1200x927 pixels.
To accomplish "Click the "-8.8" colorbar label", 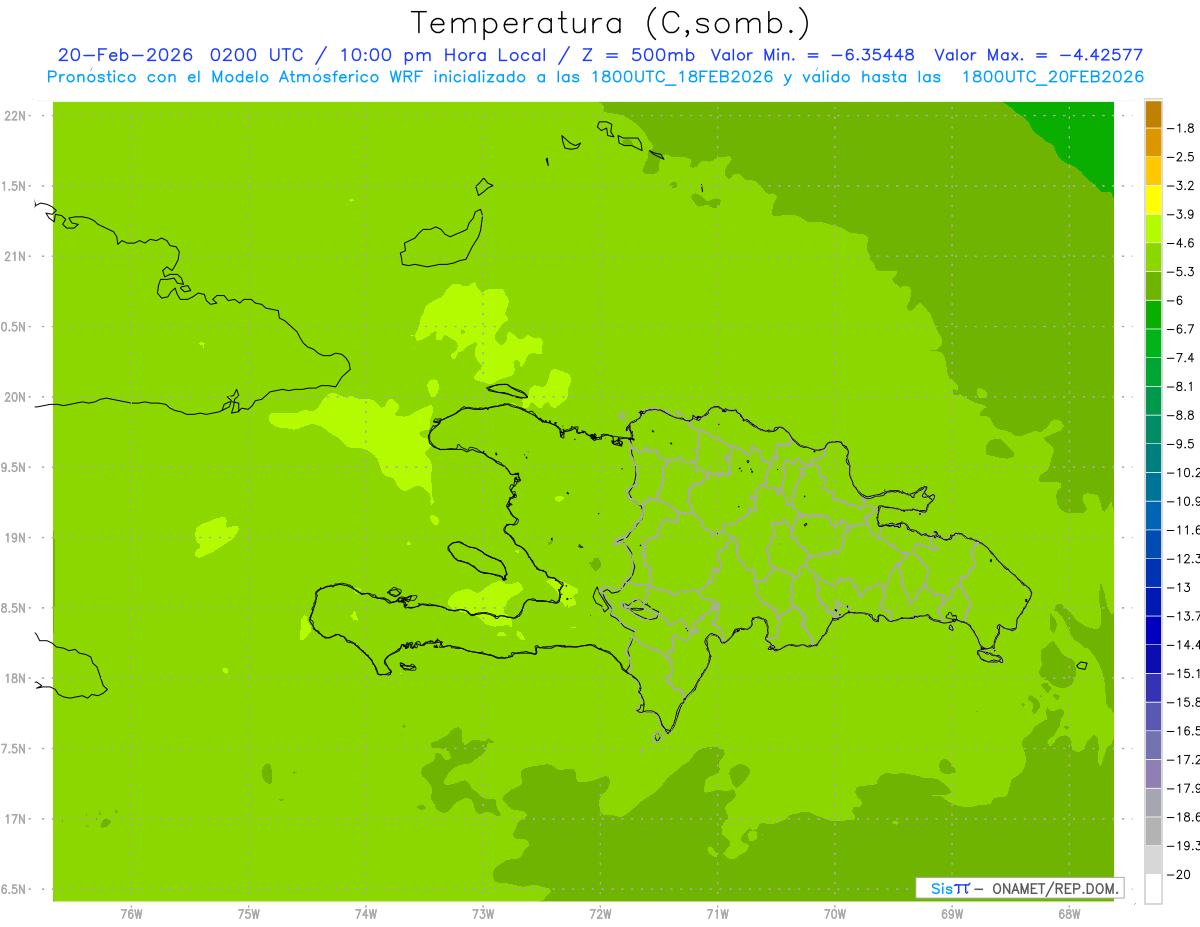I will 1181,415.
